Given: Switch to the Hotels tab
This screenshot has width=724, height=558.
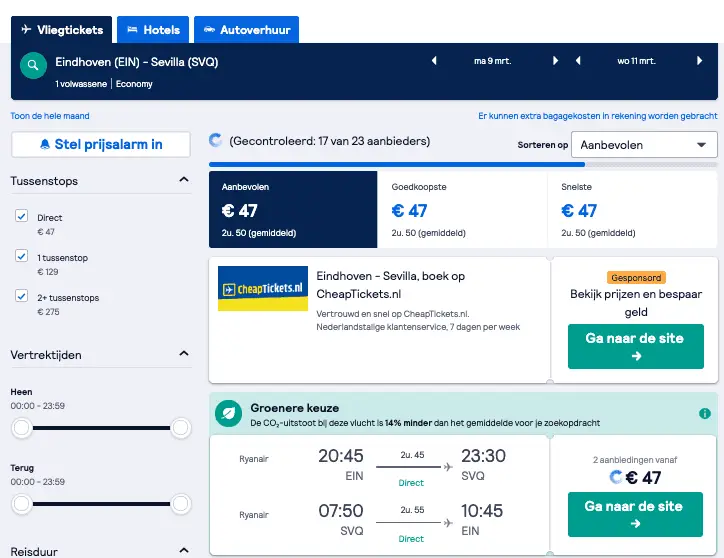Looking at the screenshot, I should 153,30.
